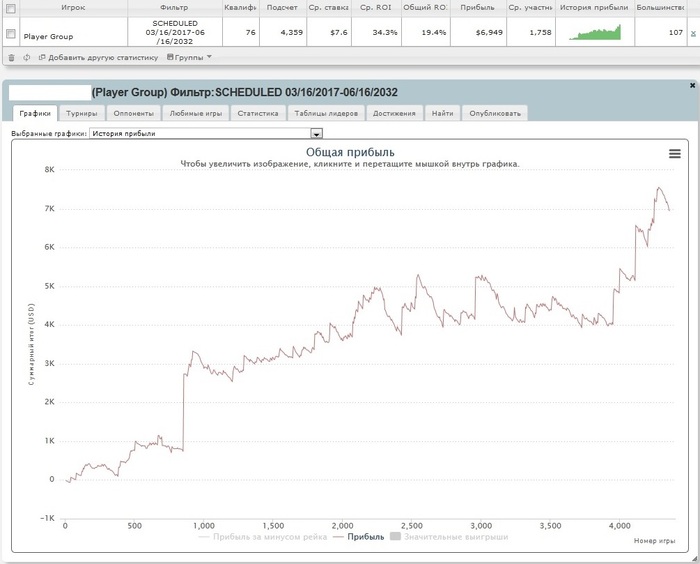
Task: Open the Любимые игры tab
Action: [x=196, y=113]
